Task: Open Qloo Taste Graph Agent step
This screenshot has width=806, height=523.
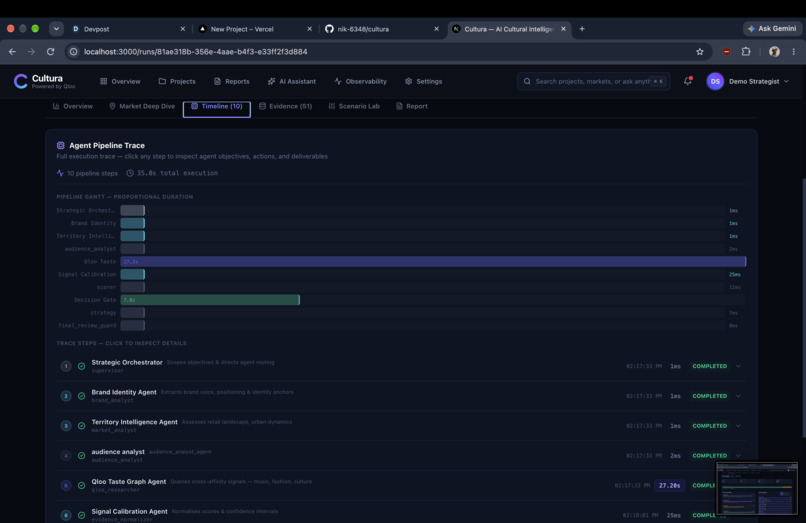Action: (x=401, y=485)
